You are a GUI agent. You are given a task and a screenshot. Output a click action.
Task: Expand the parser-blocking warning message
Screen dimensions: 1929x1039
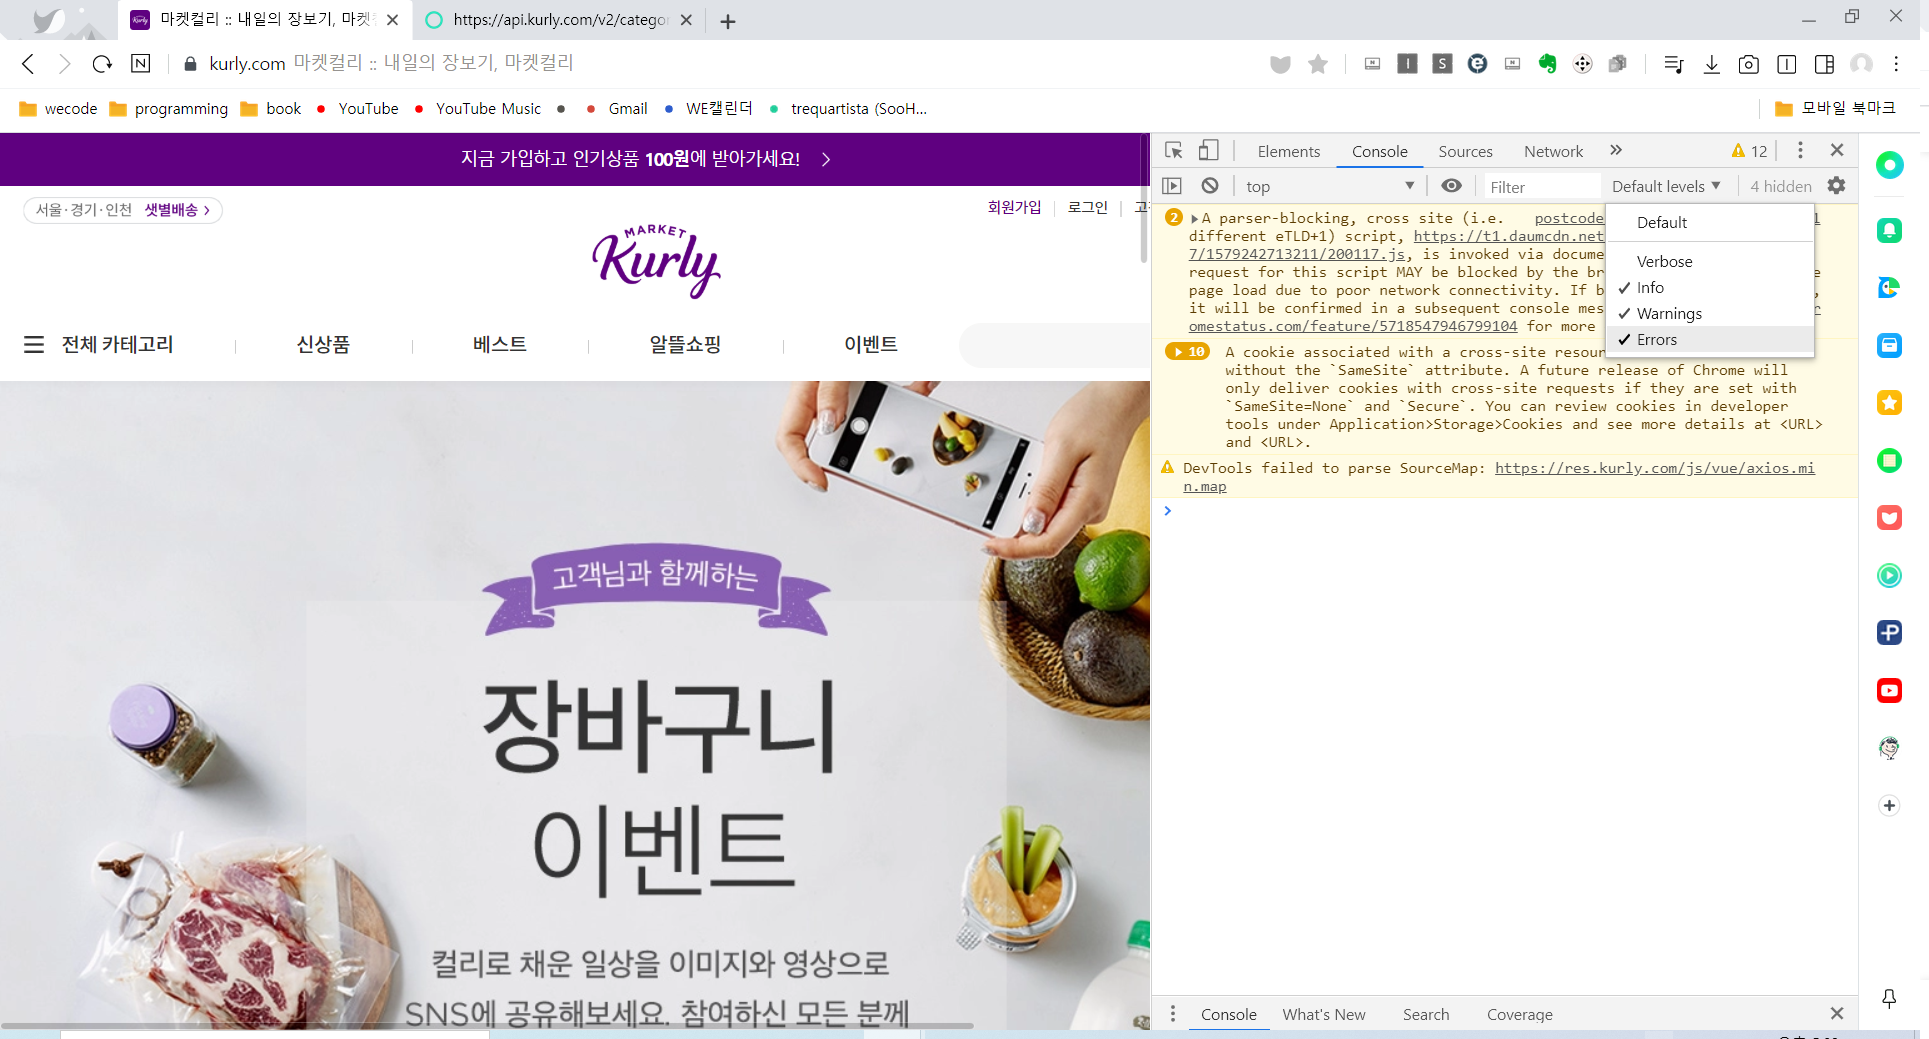[1194, 218]
